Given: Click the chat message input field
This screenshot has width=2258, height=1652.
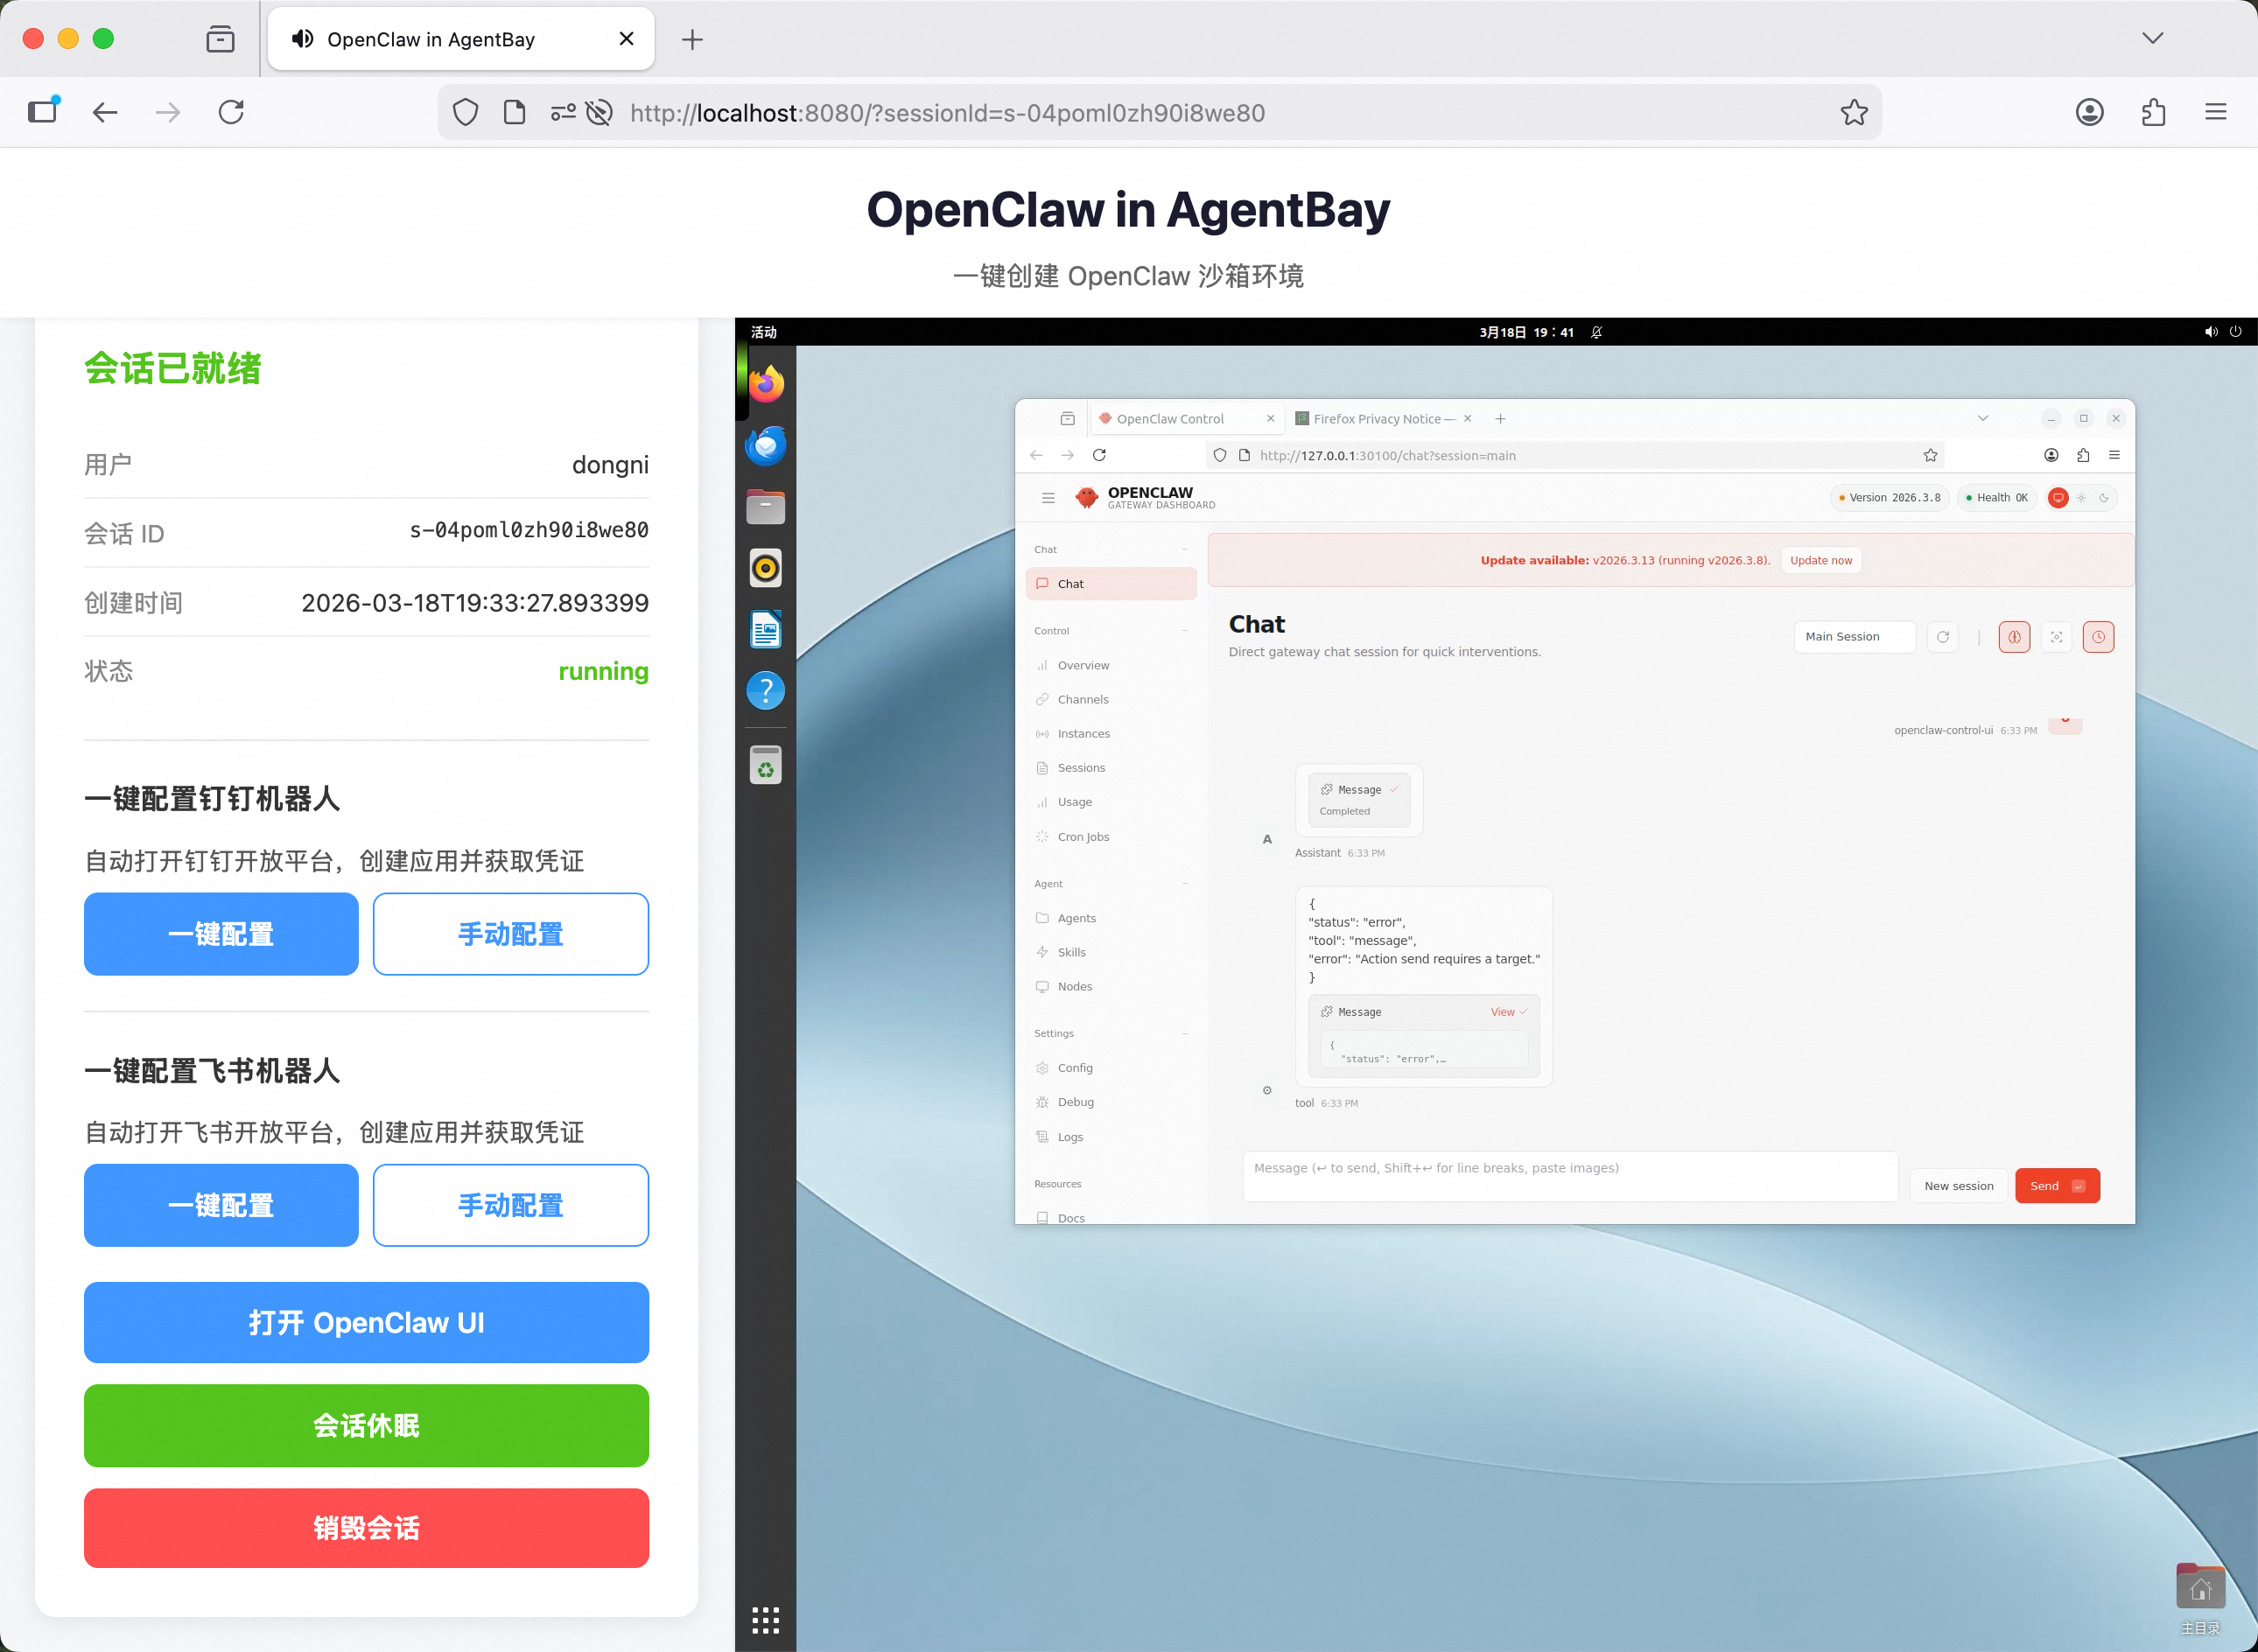Looking at the screenshot, I should [1569, 1176].
